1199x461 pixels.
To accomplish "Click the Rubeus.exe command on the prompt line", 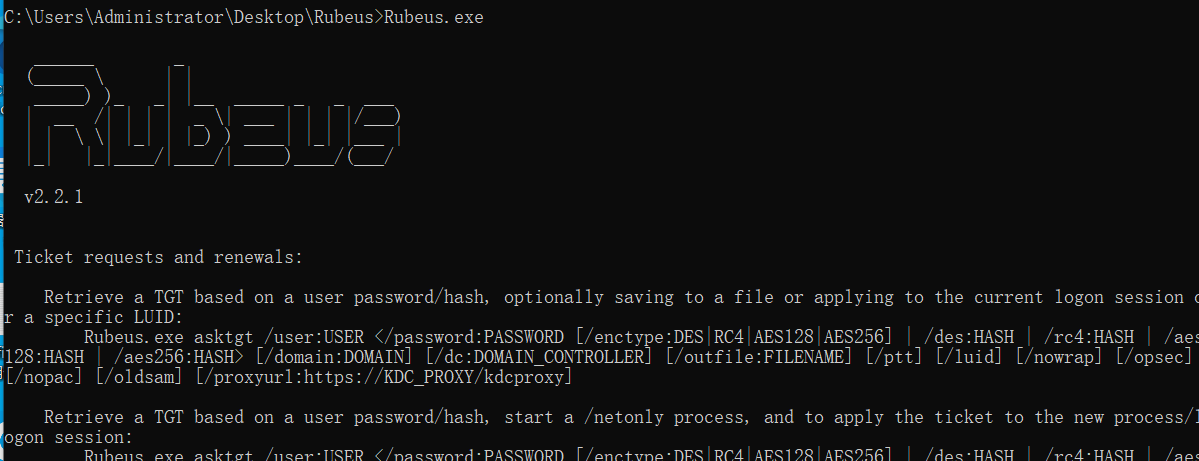I will coord(434,17).
